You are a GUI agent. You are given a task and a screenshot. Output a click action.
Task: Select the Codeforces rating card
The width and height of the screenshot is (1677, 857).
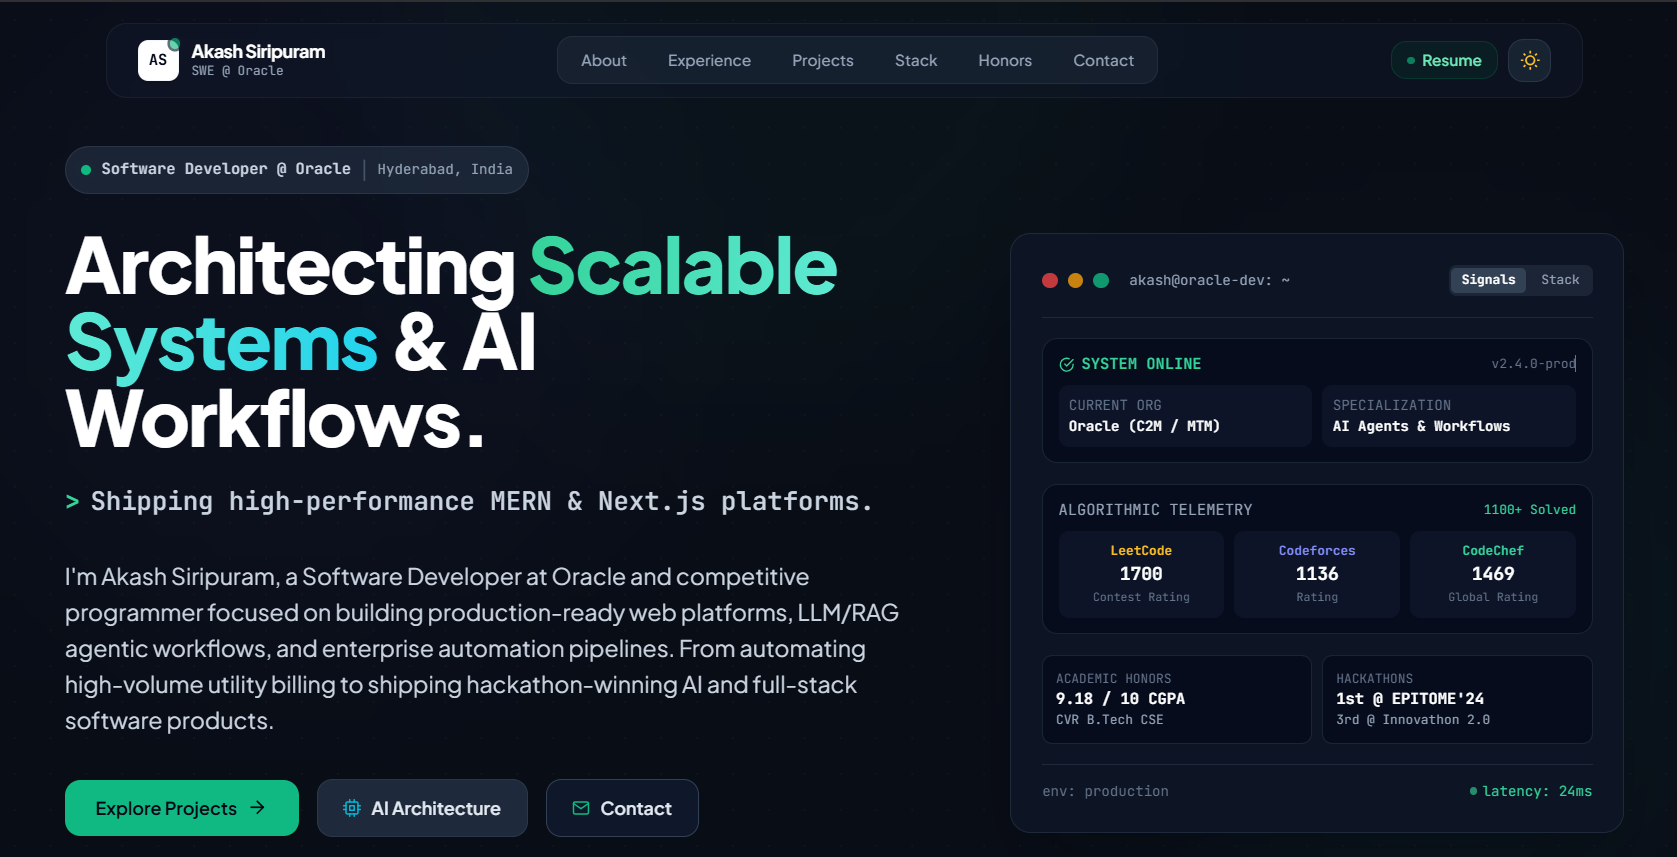[1317, 574]
